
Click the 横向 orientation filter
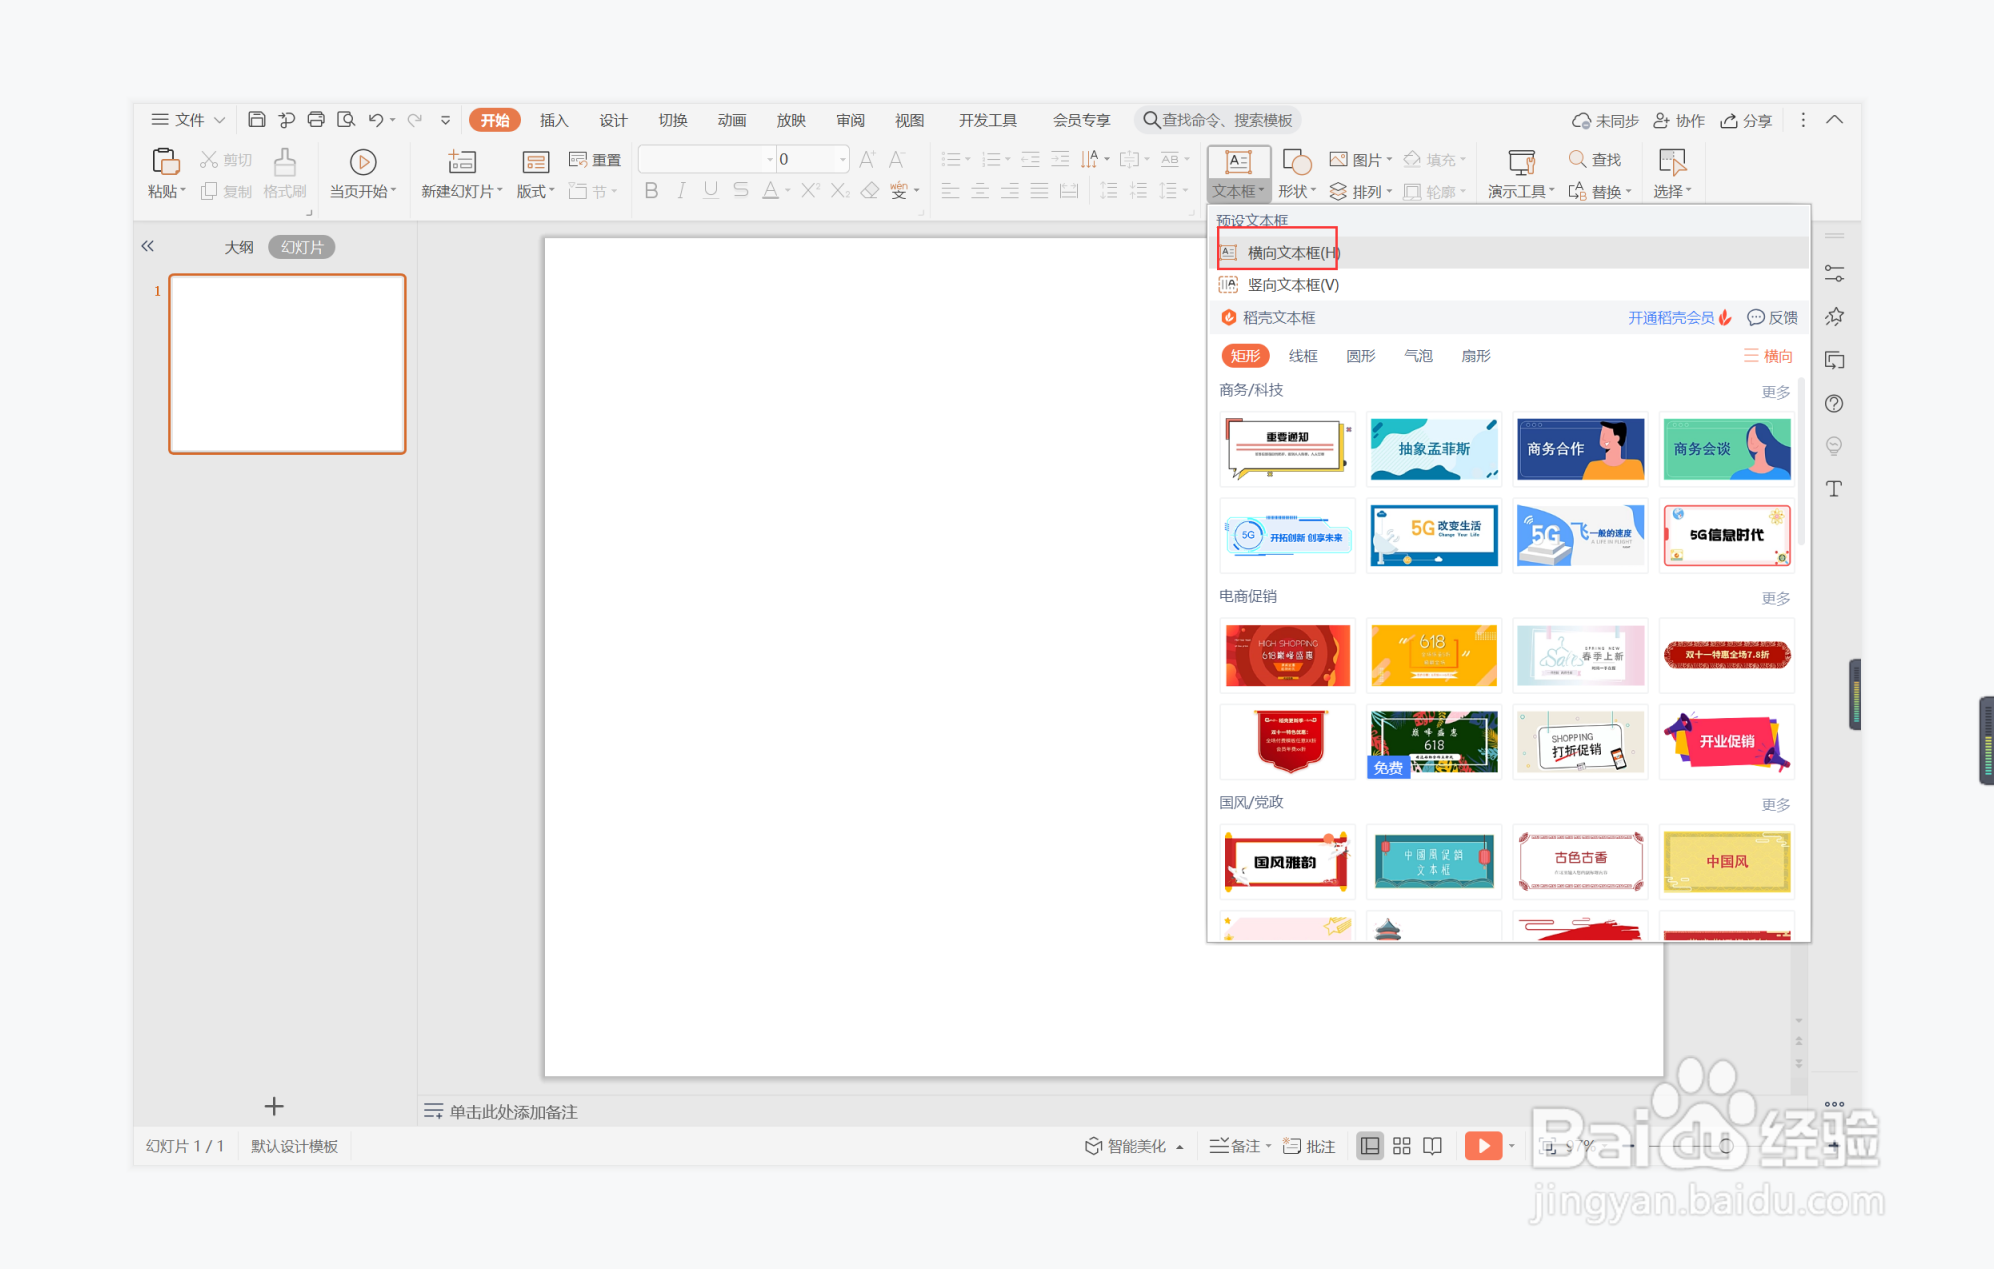[x=1768, y=356]
